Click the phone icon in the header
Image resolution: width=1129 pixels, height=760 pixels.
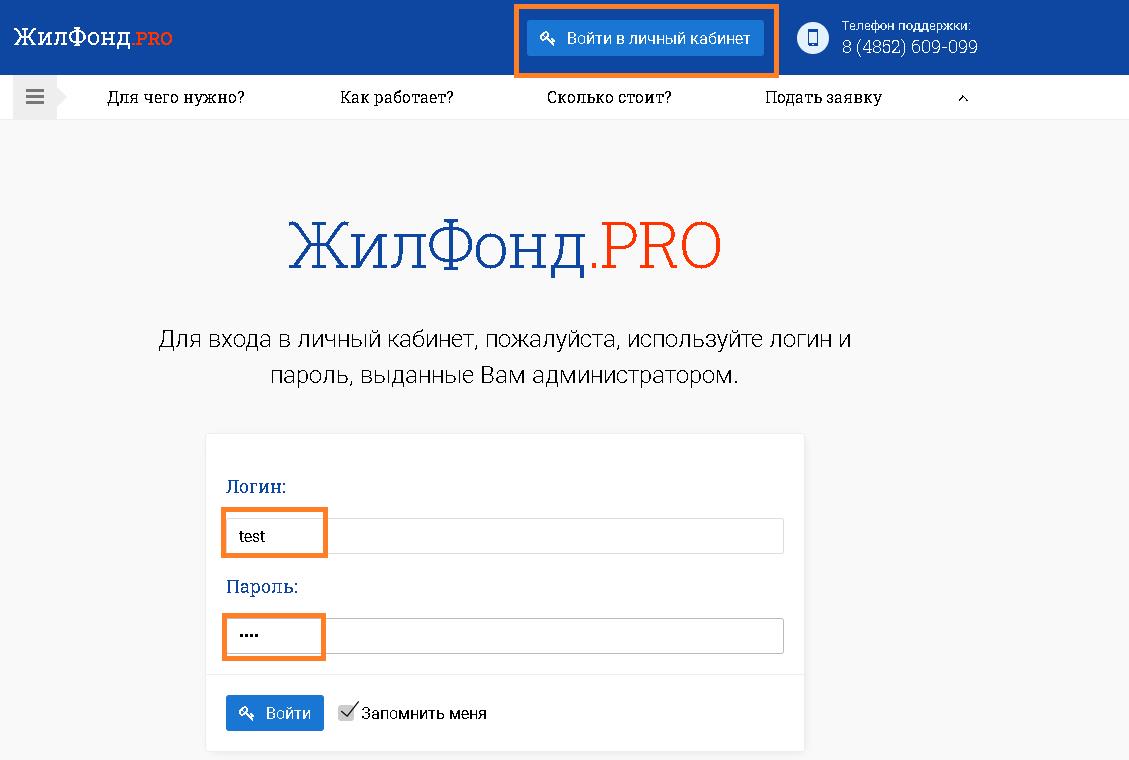tap(813, 39)
